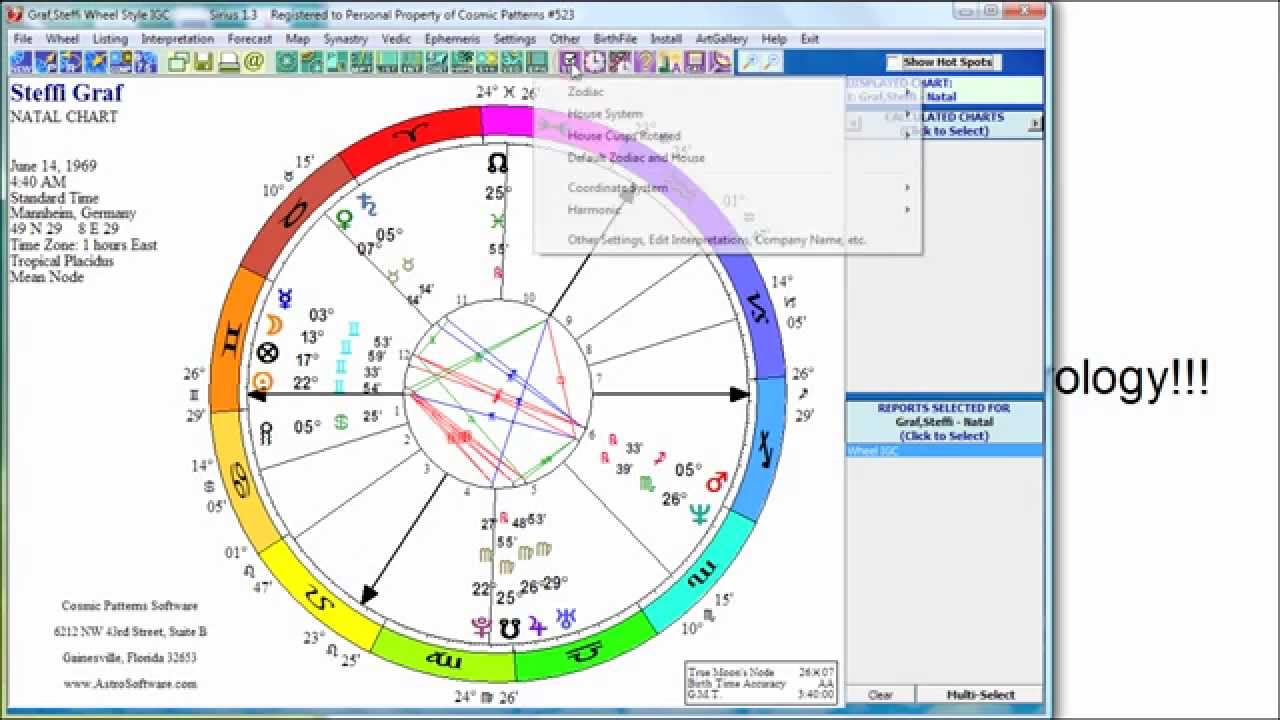Select House System in the dropdown menu
The image size is (1280, 720).
[x=605, y=114]
